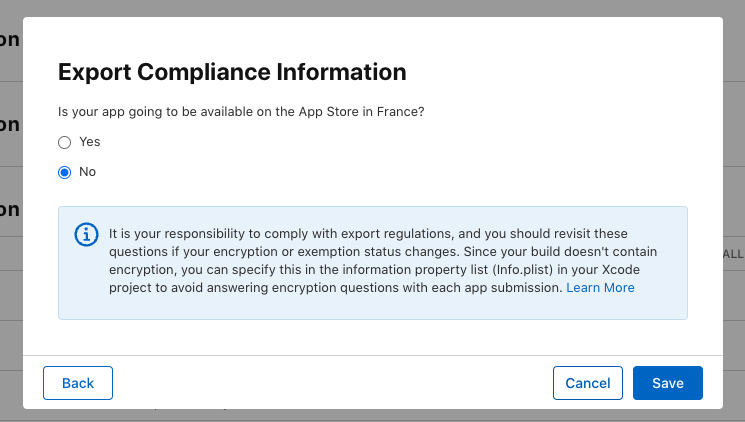The width and height of the screenshot is (745, 422).
Task: Click the middle truncated "on" heading behind dialog
Action: coord(10,125)
